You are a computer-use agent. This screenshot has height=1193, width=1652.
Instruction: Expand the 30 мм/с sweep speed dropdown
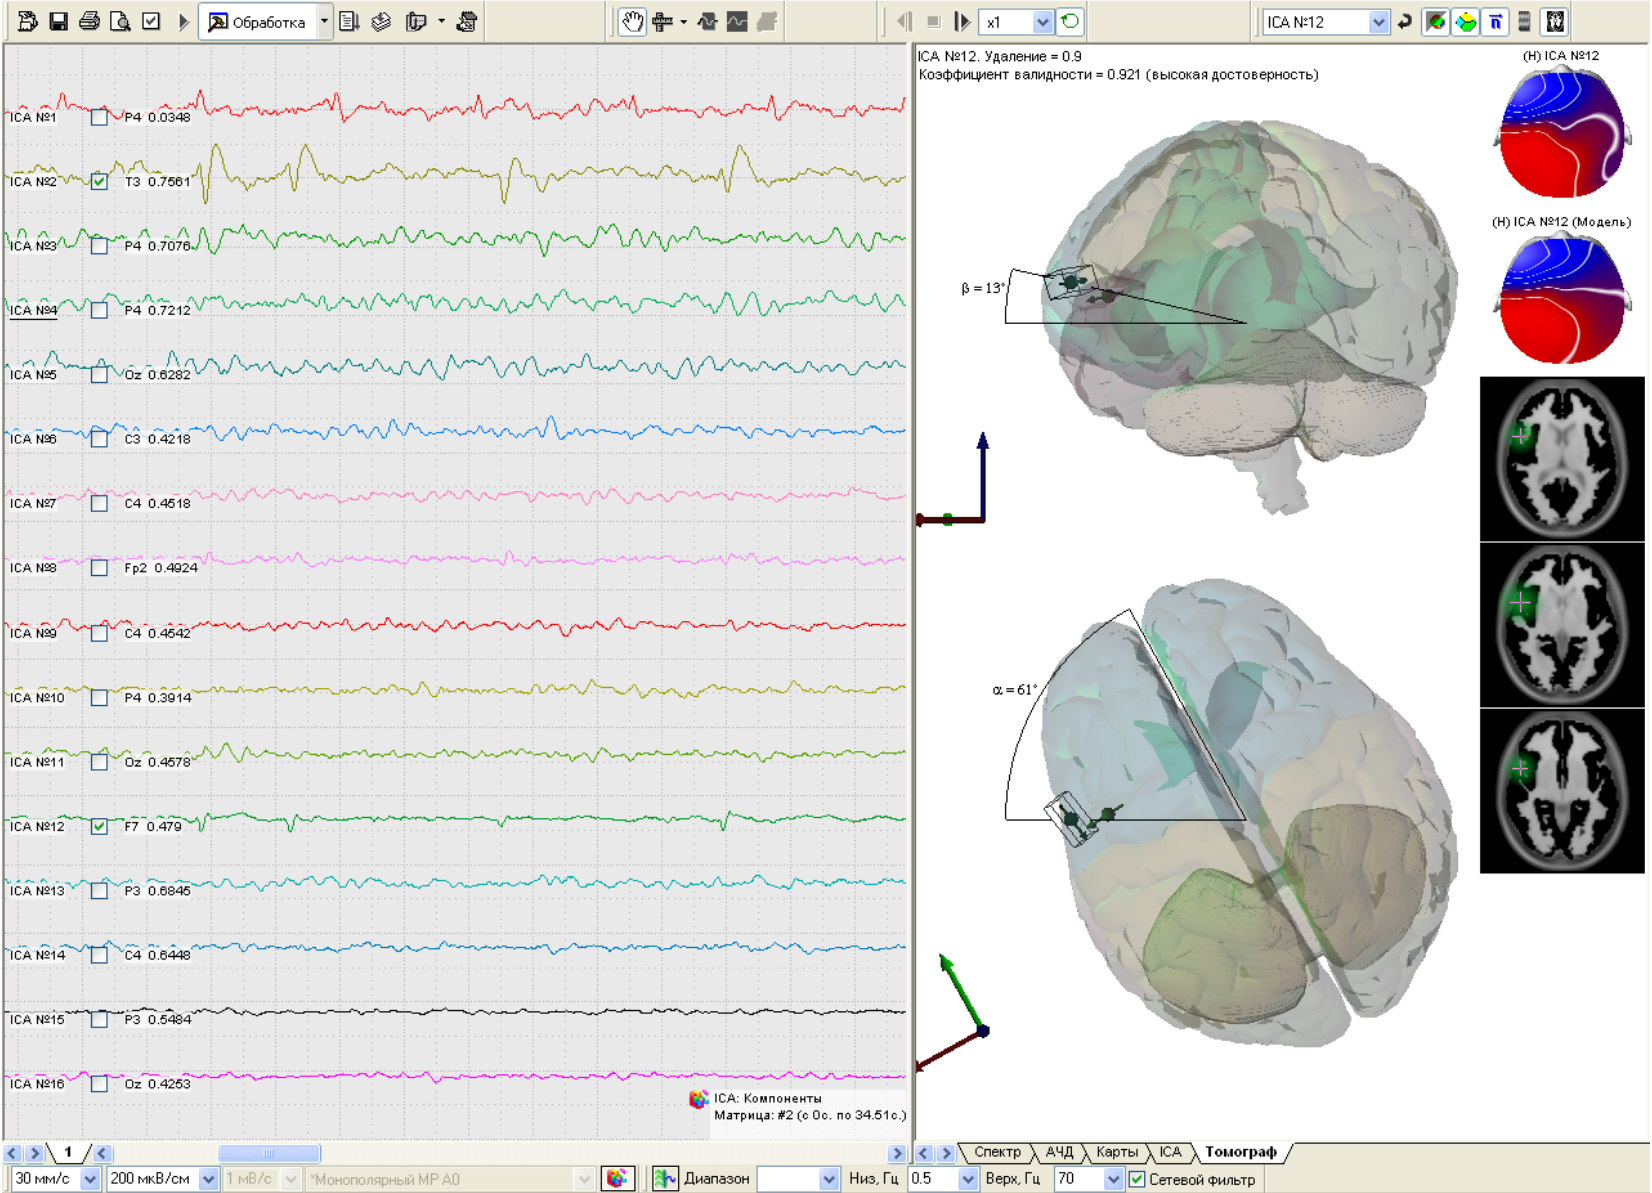90,1179
